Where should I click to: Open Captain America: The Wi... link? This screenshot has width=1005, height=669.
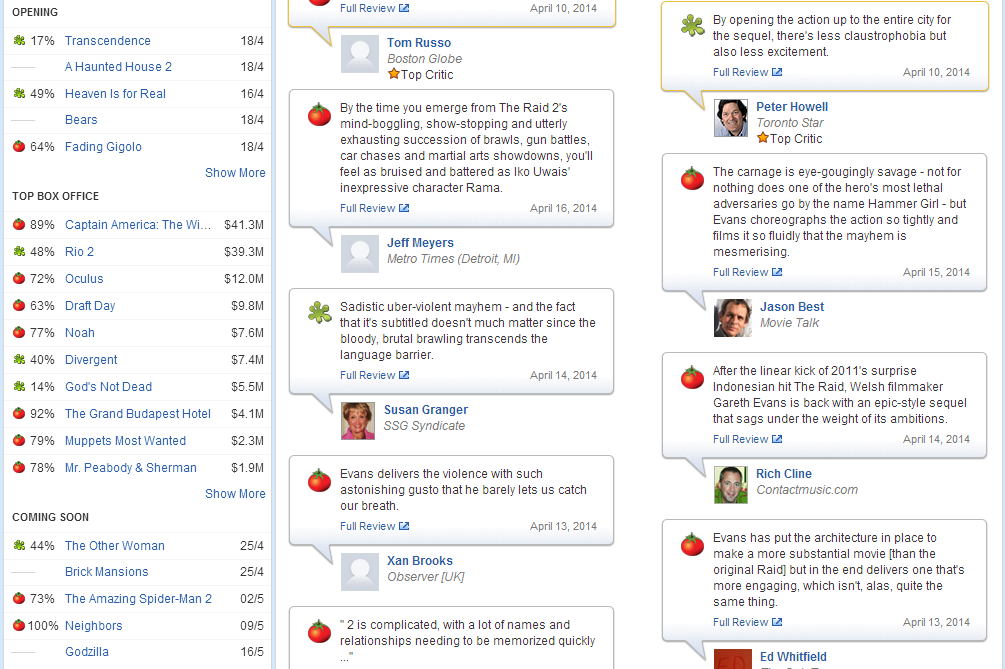pyautogui.click(x=138, y=225)
